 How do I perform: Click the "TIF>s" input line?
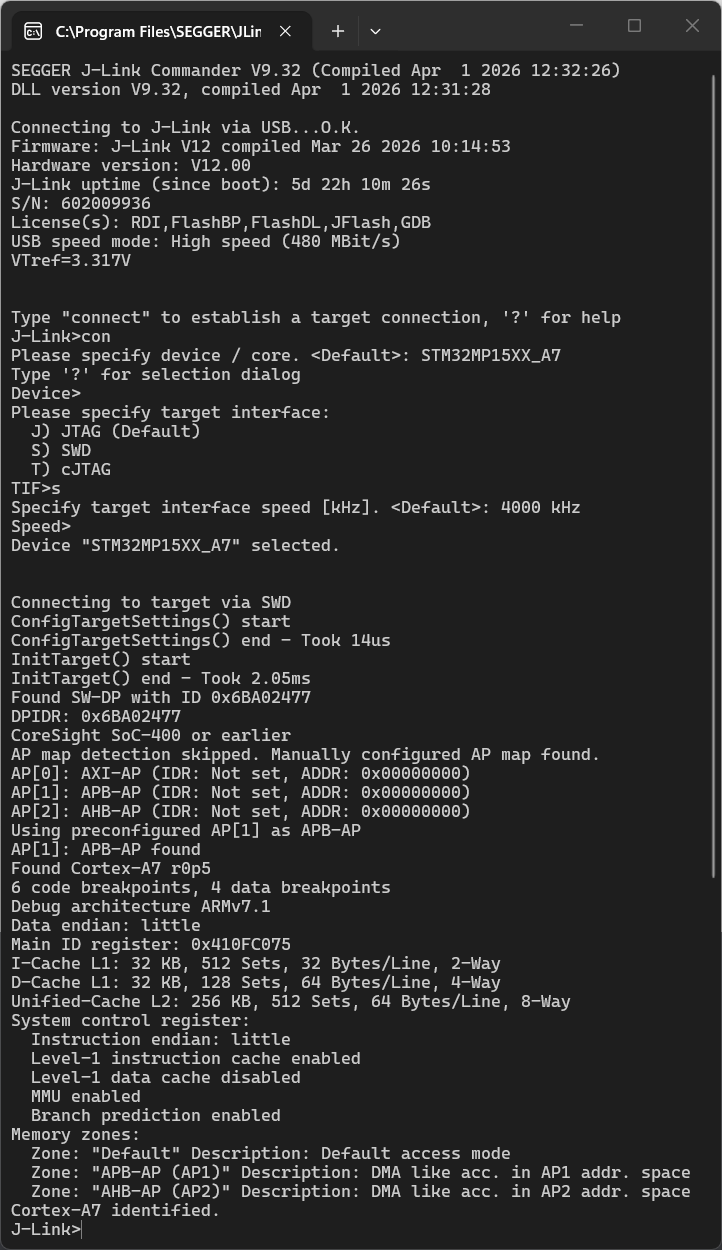(36, 488)
